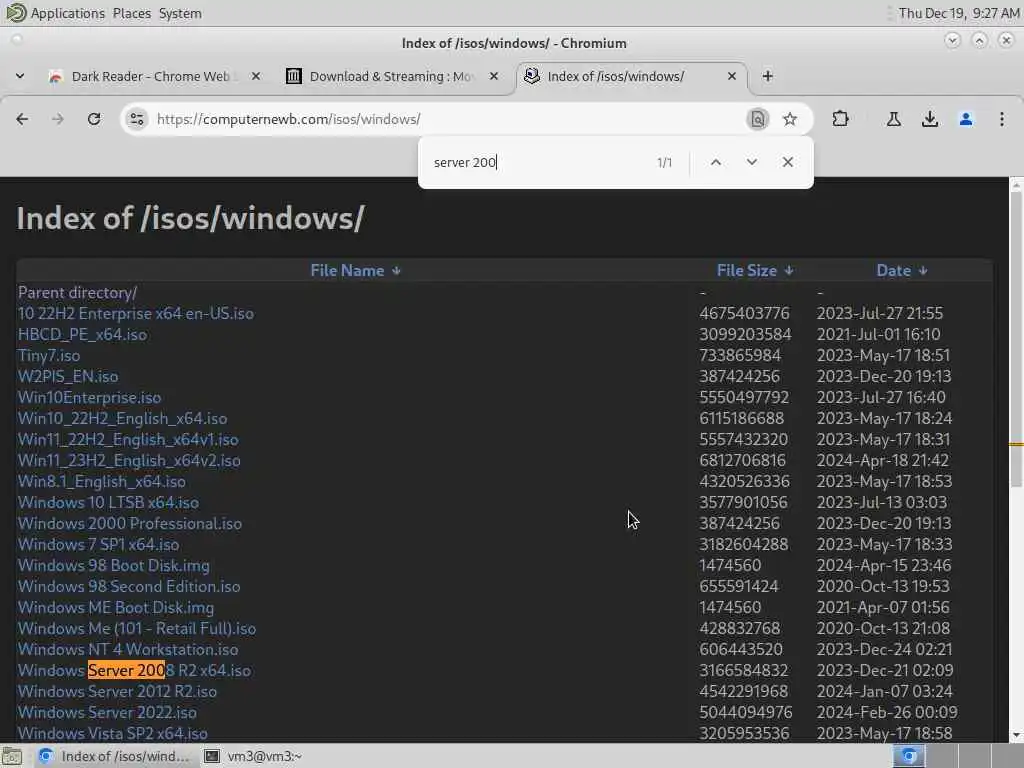
Task: Close the Dark Reader tab
Action: (x=256, y=76)
